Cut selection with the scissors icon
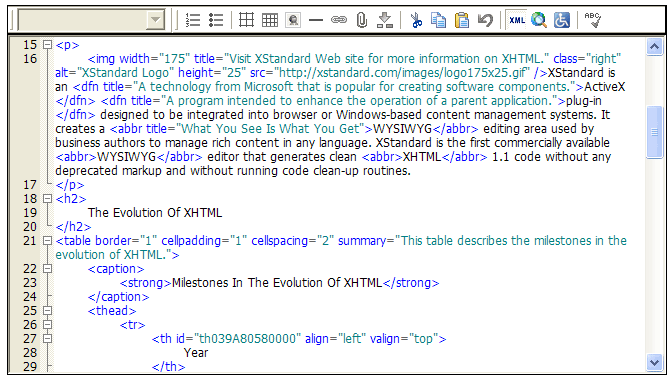 click(415, 20)
